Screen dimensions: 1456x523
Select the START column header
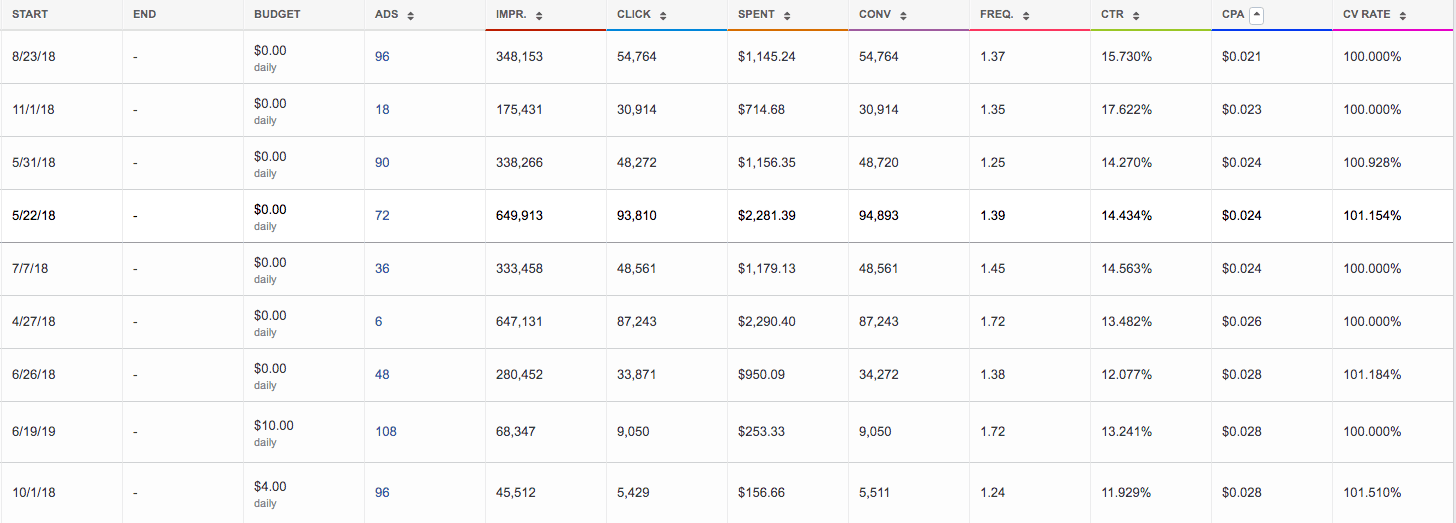[30, 15]
